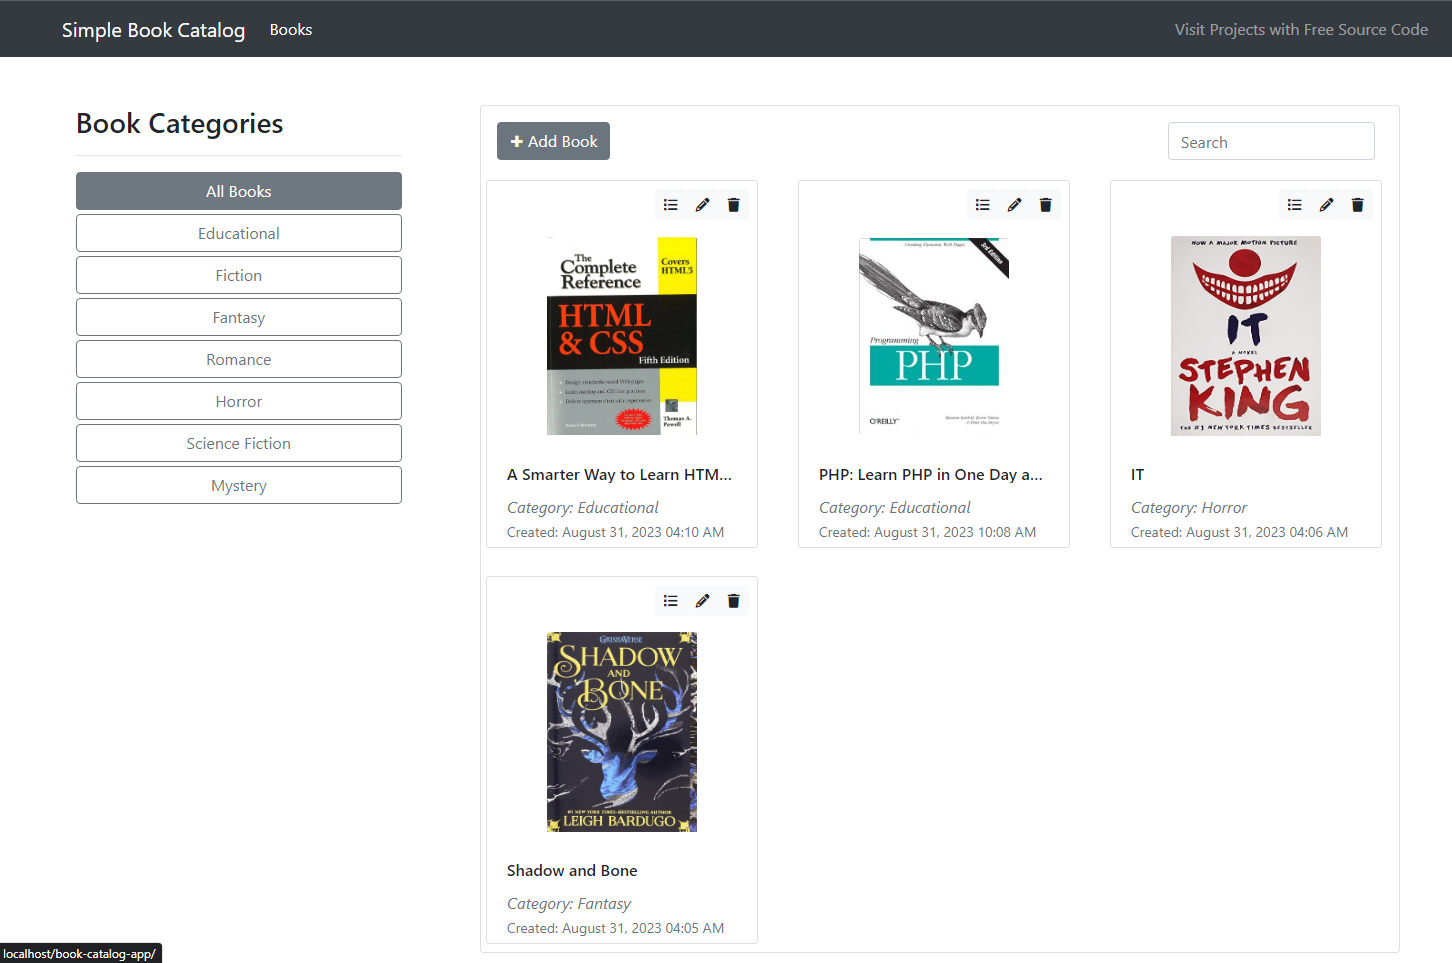The width and height of the screenshot is (1452, 963).
Task: Open details list icon for HTML & CSS book
Action: 671,205
